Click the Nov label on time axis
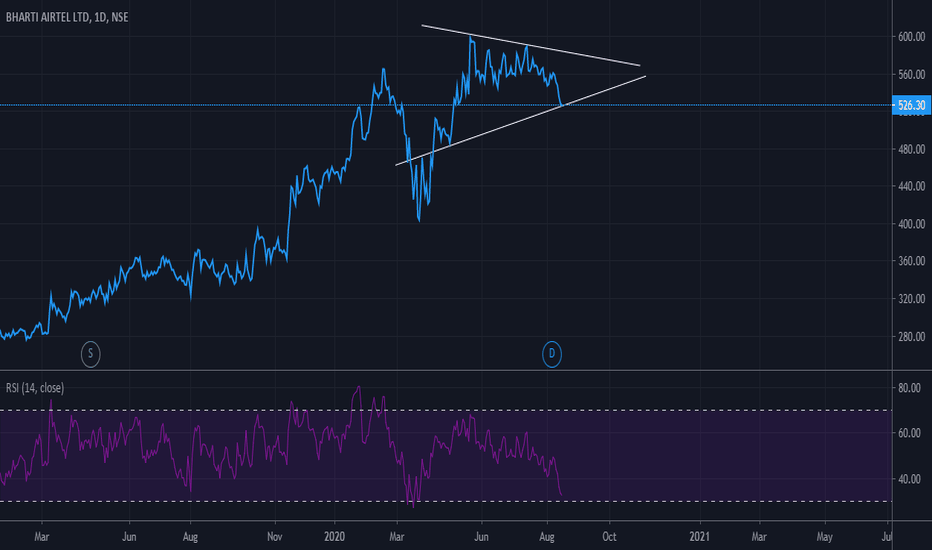This screenshot has height=550, width=932. (275, 536)
